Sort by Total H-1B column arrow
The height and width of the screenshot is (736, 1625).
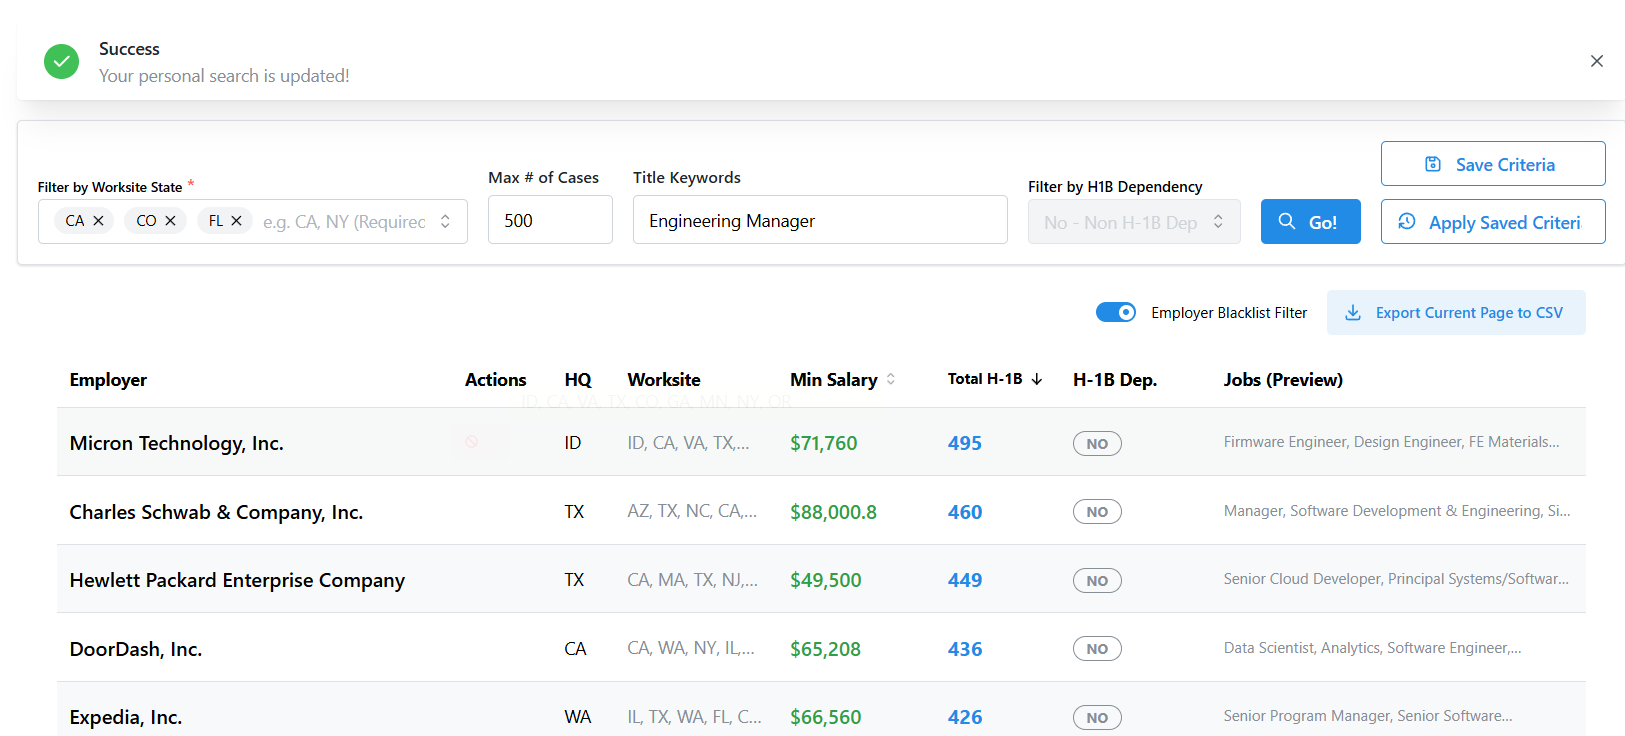point(1037,379)
